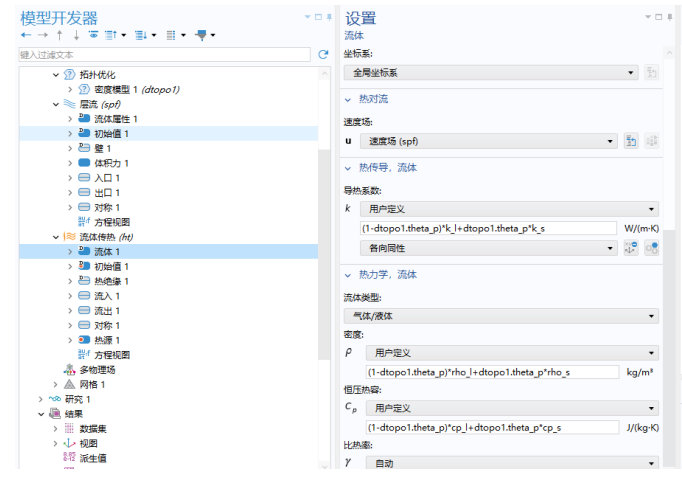Collapse the 热对流 section
The height and width of the screenshot is (481, 682).
(348, 100)
